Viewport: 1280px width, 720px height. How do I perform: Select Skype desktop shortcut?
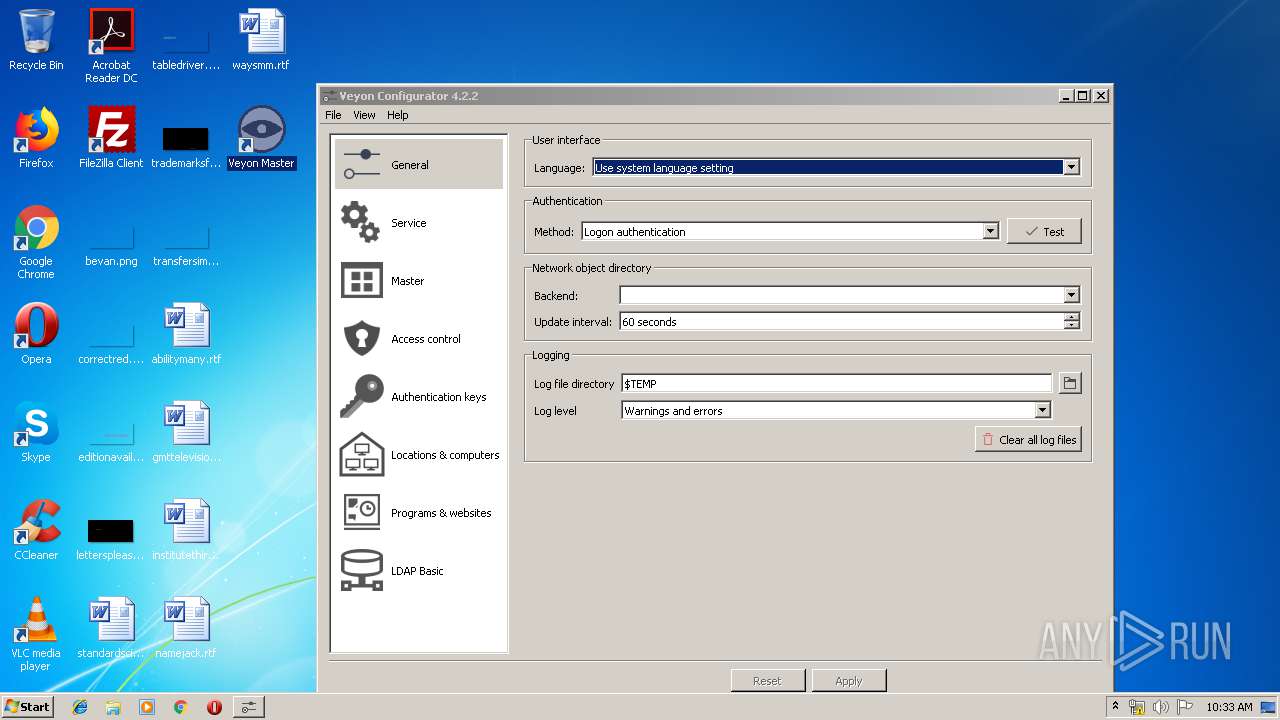36,433
